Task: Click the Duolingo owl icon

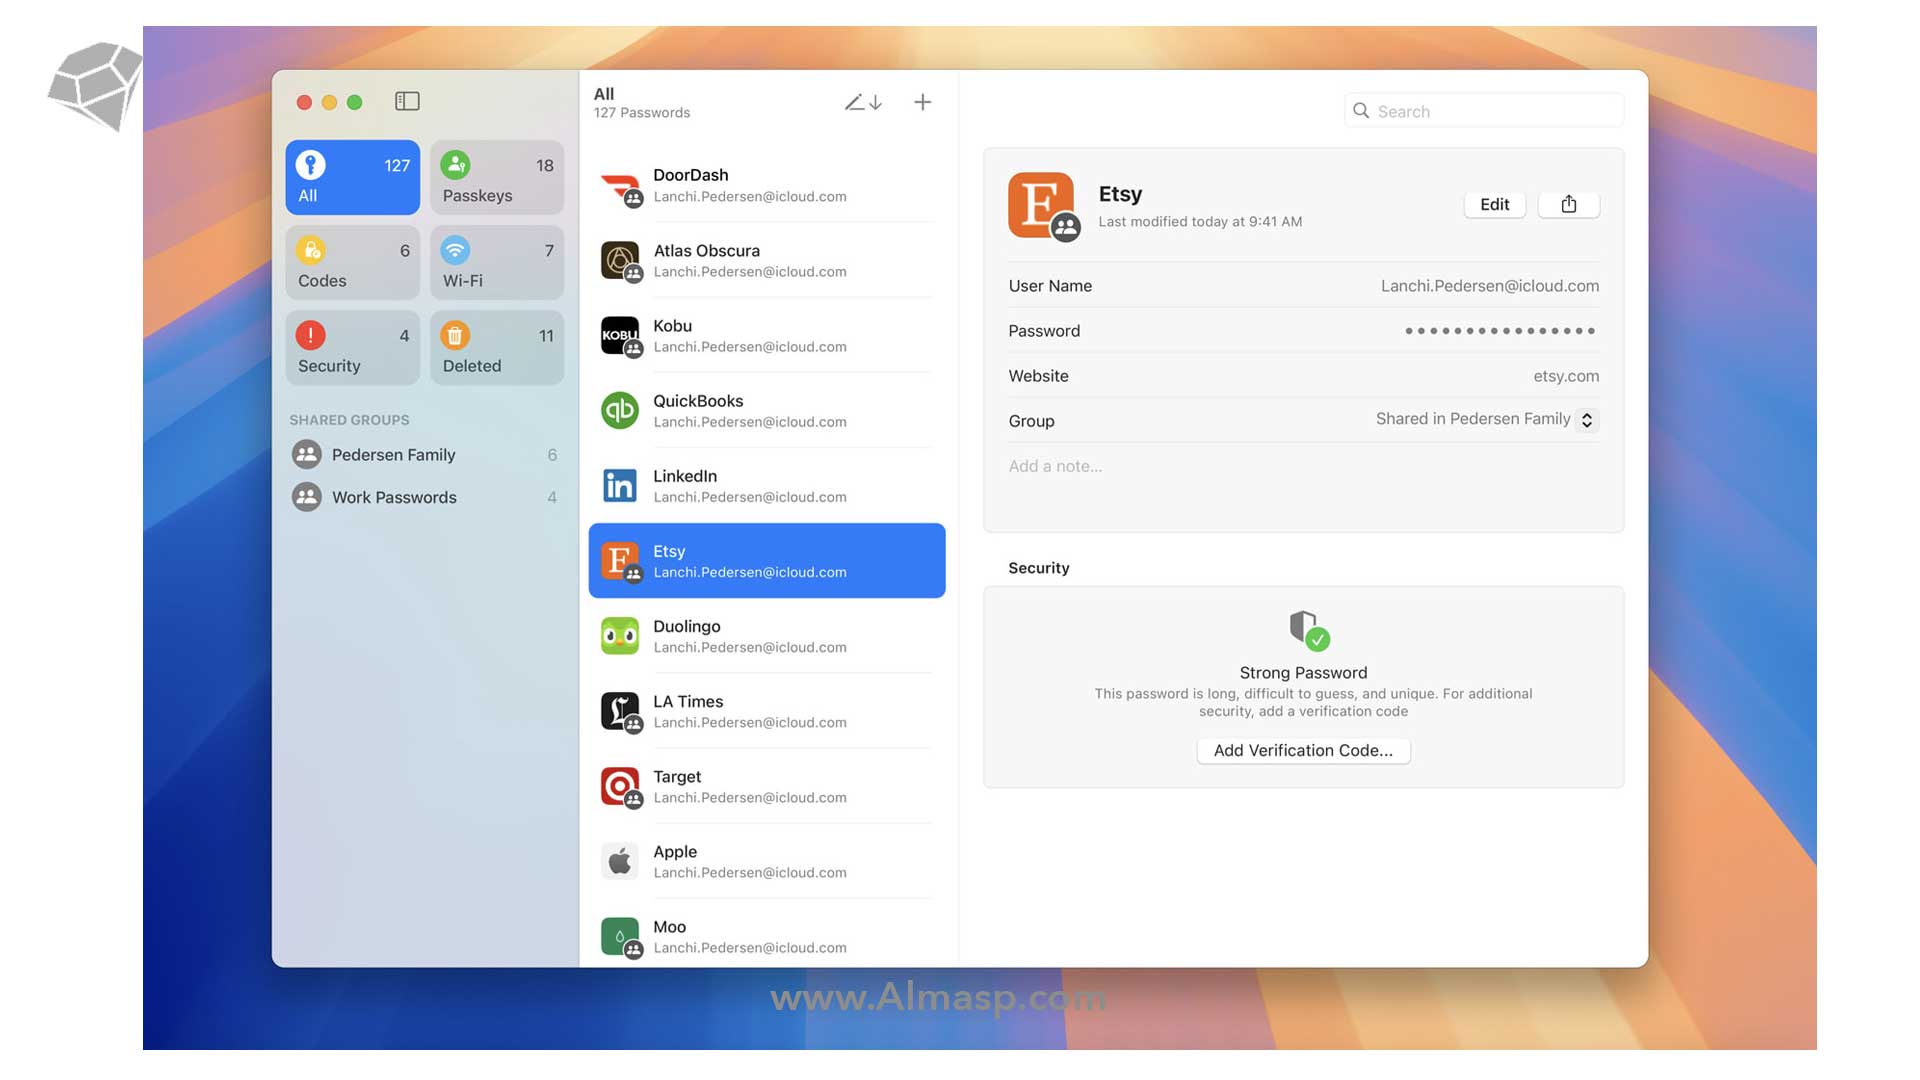Action: tap(620, 636)
